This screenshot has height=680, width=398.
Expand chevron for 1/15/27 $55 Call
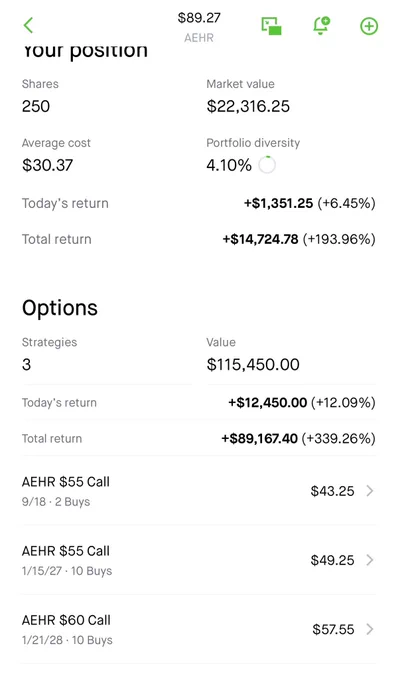[370, 560]
